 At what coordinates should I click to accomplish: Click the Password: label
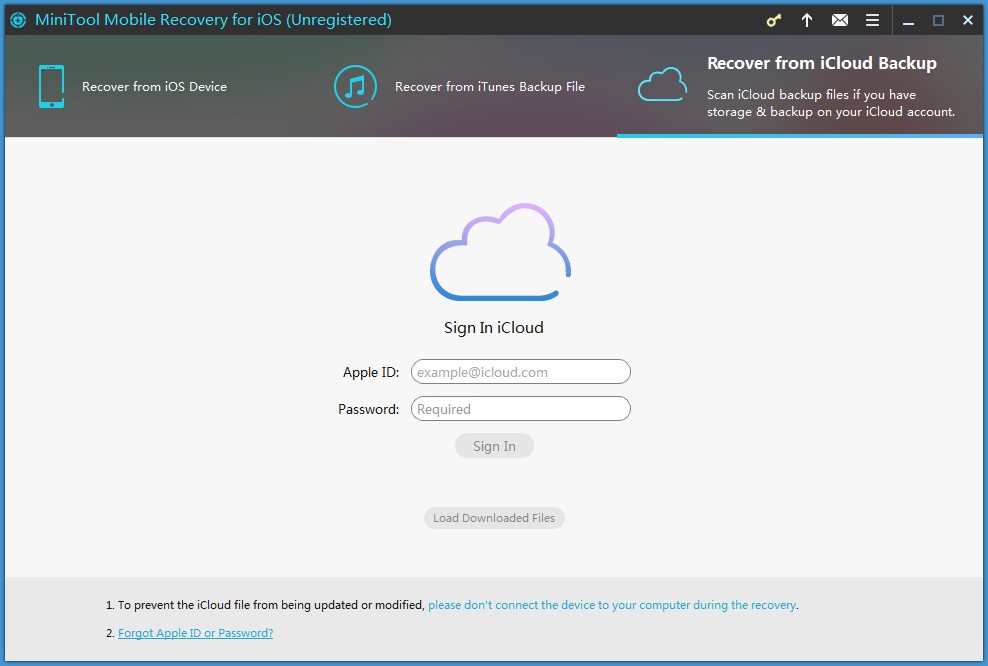tap(369, 409)
